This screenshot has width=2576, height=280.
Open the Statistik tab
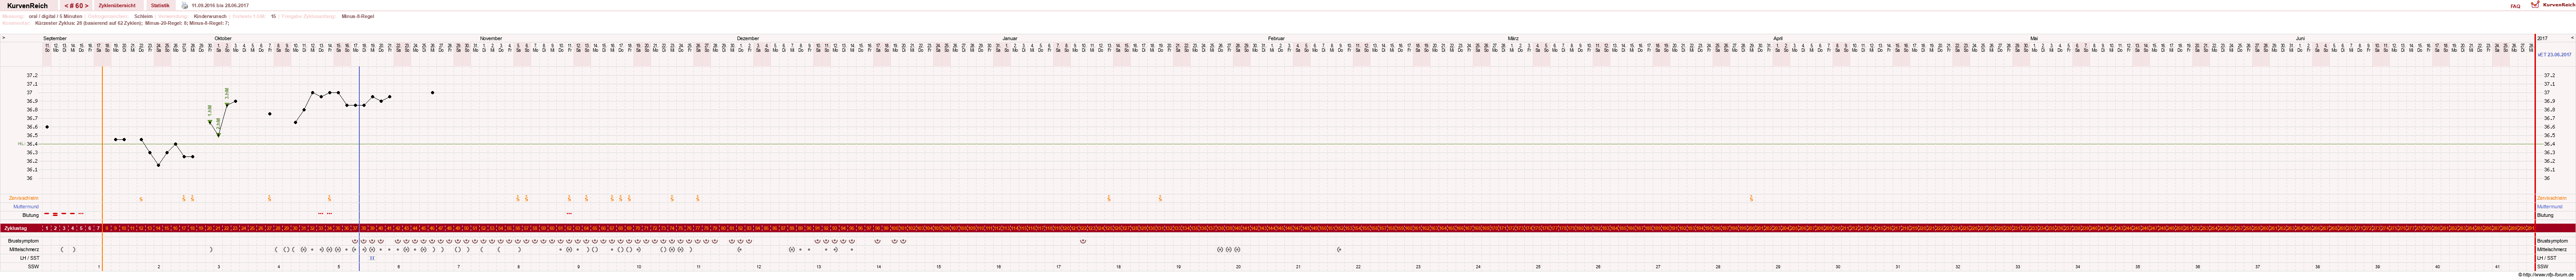coord(160,5)
